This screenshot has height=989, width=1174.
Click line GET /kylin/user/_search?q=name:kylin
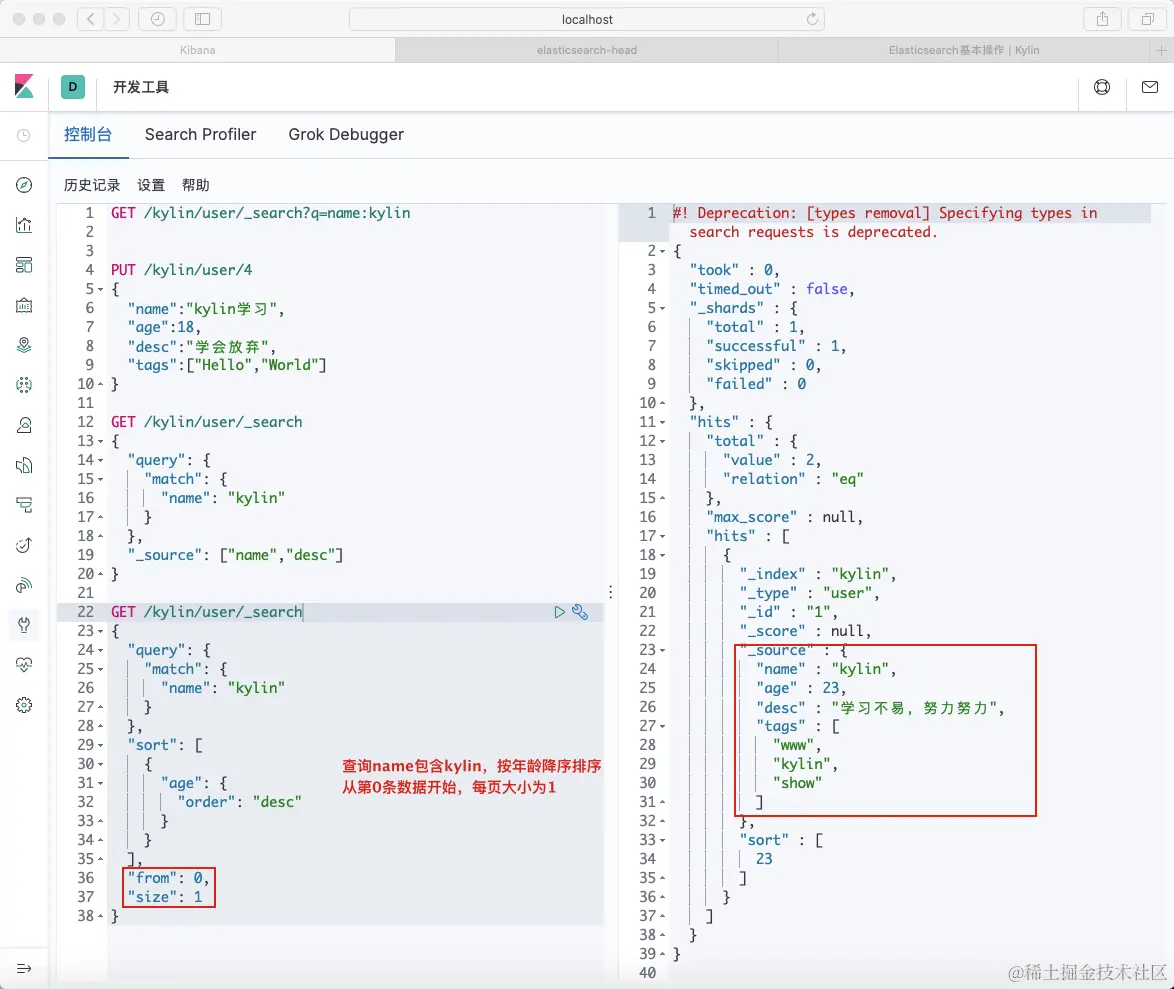(x=261, y=213)
